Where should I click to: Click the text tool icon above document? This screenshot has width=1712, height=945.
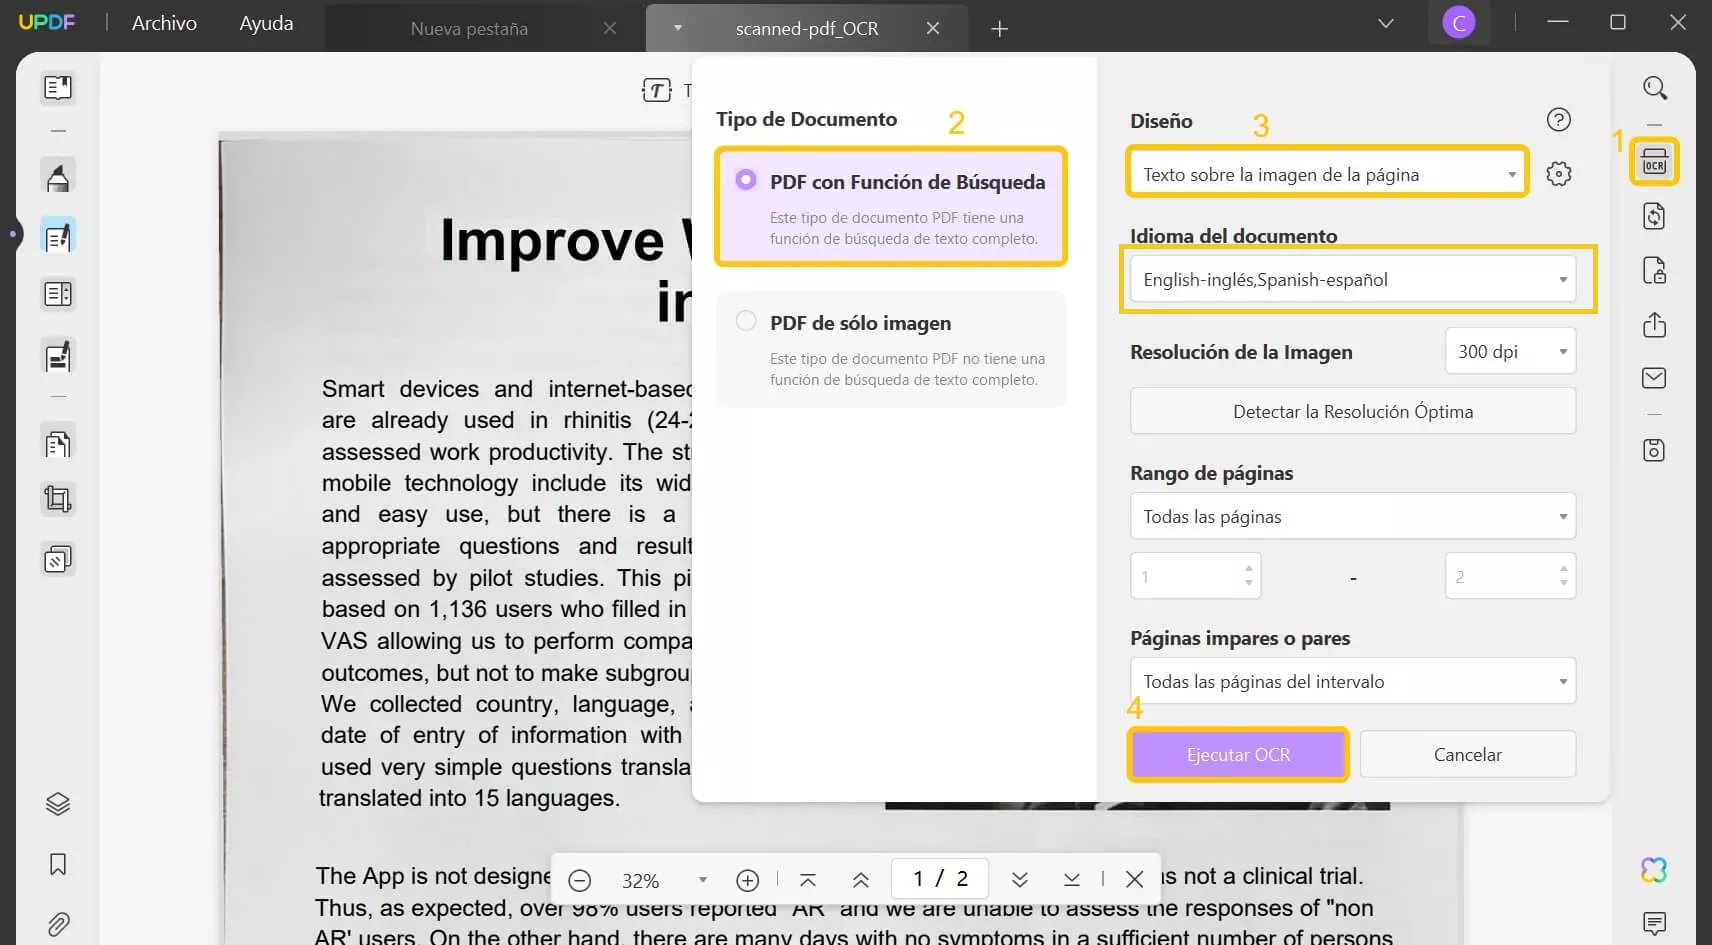point(656,91)
